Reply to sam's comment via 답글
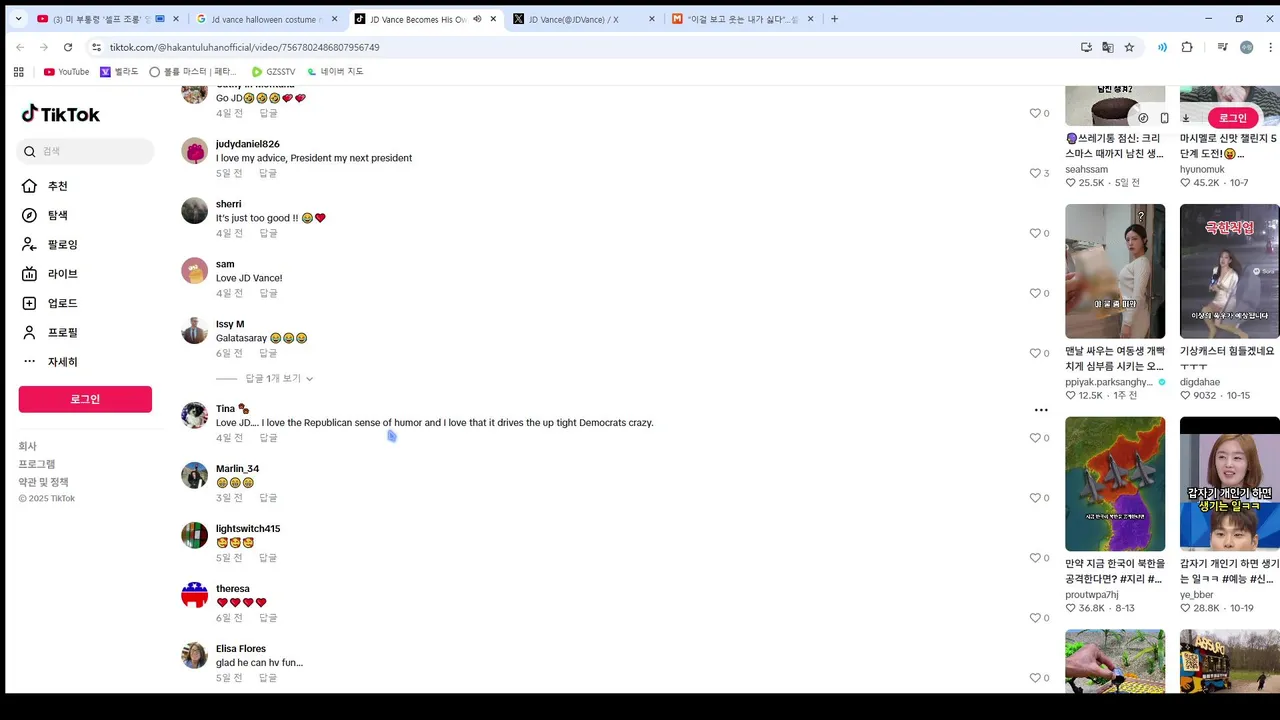Viewport: 1280px width, 720px height. [268, 293]
